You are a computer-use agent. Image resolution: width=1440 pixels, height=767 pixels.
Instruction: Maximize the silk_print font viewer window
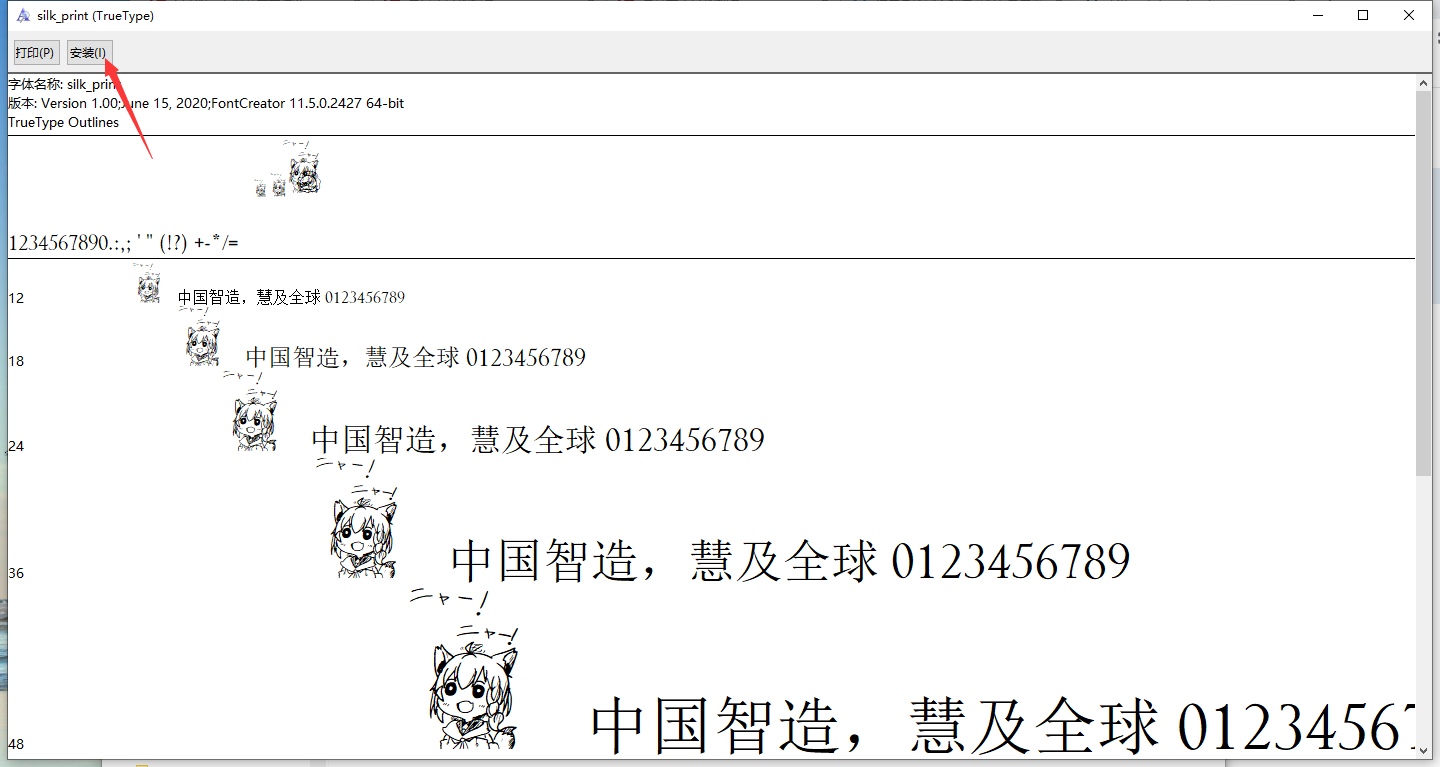(x=1363, y=15)
